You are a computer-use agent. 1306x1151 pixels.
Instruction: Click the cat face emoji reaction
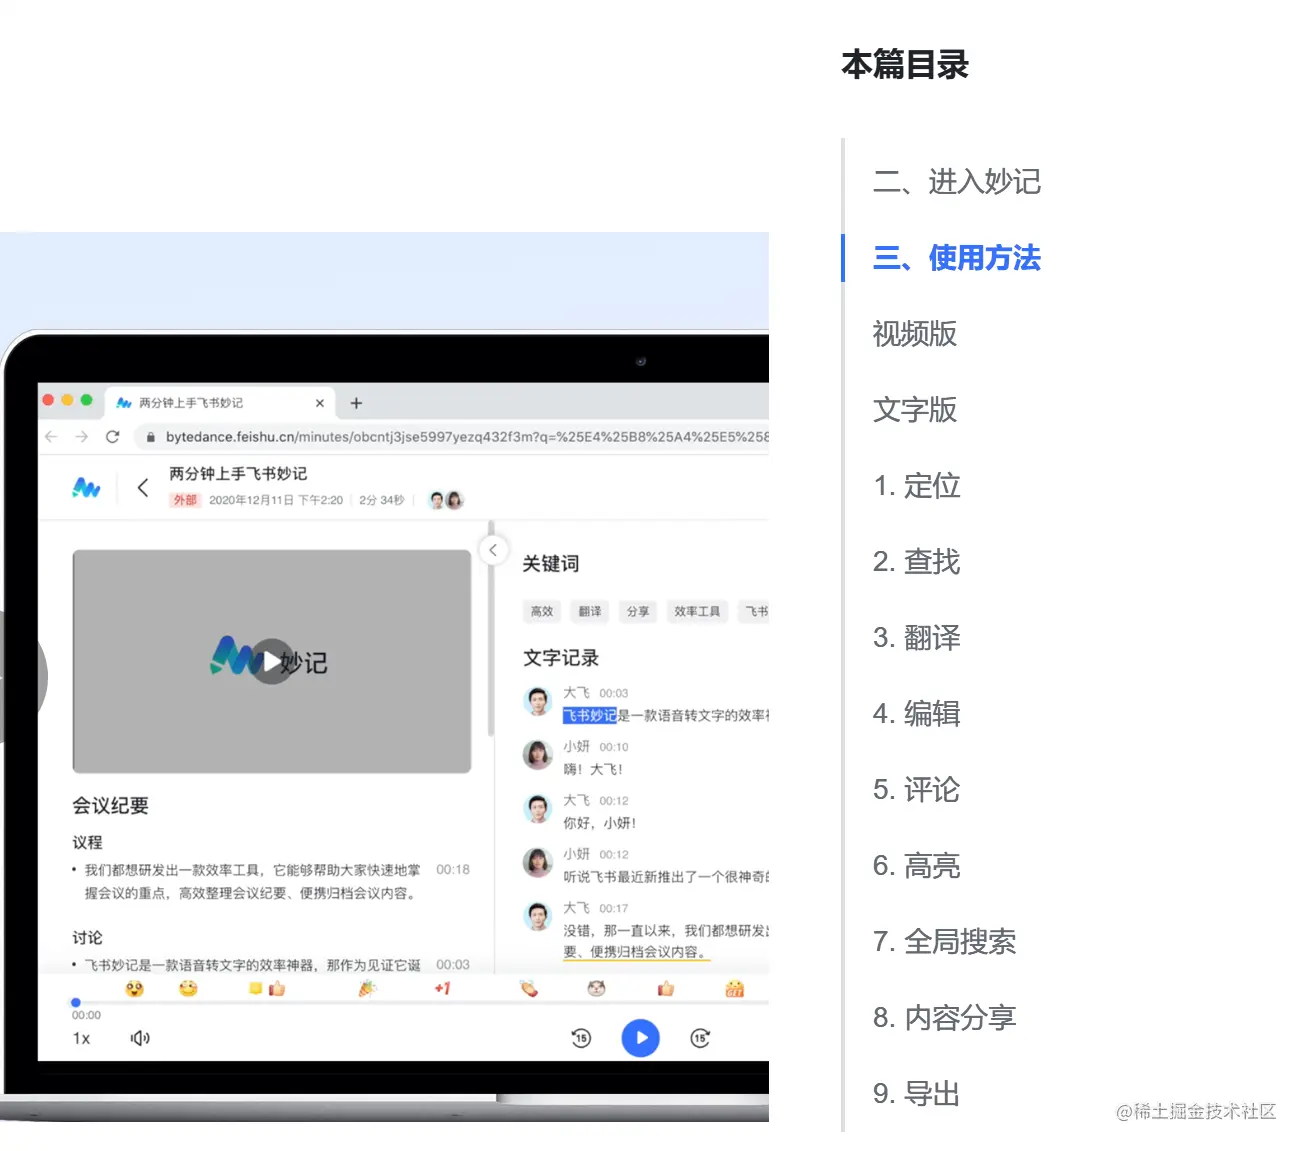click(x=596, y=989)
